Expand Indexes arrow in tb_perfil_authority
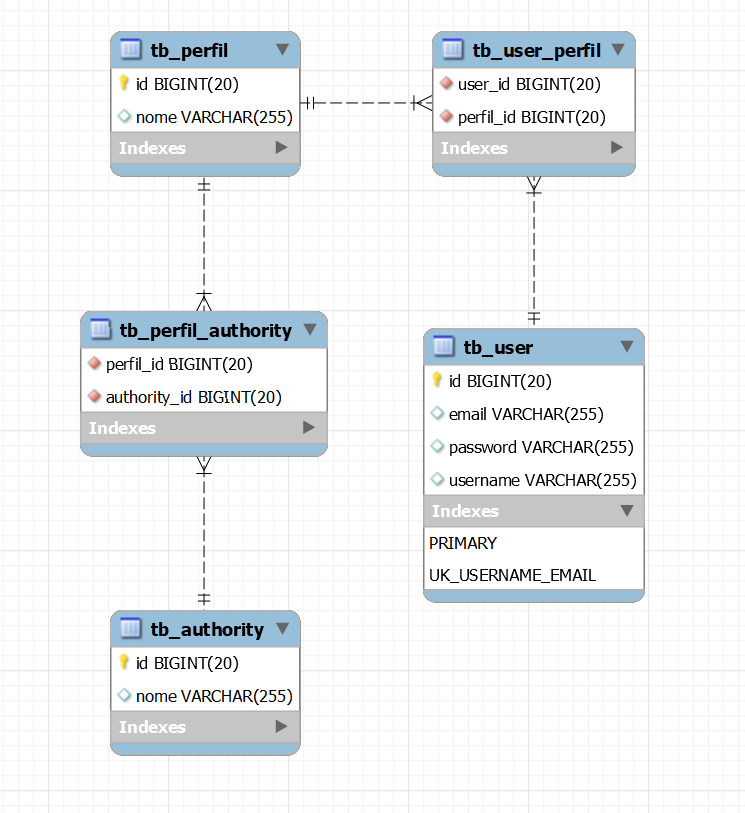 point(309,427)
